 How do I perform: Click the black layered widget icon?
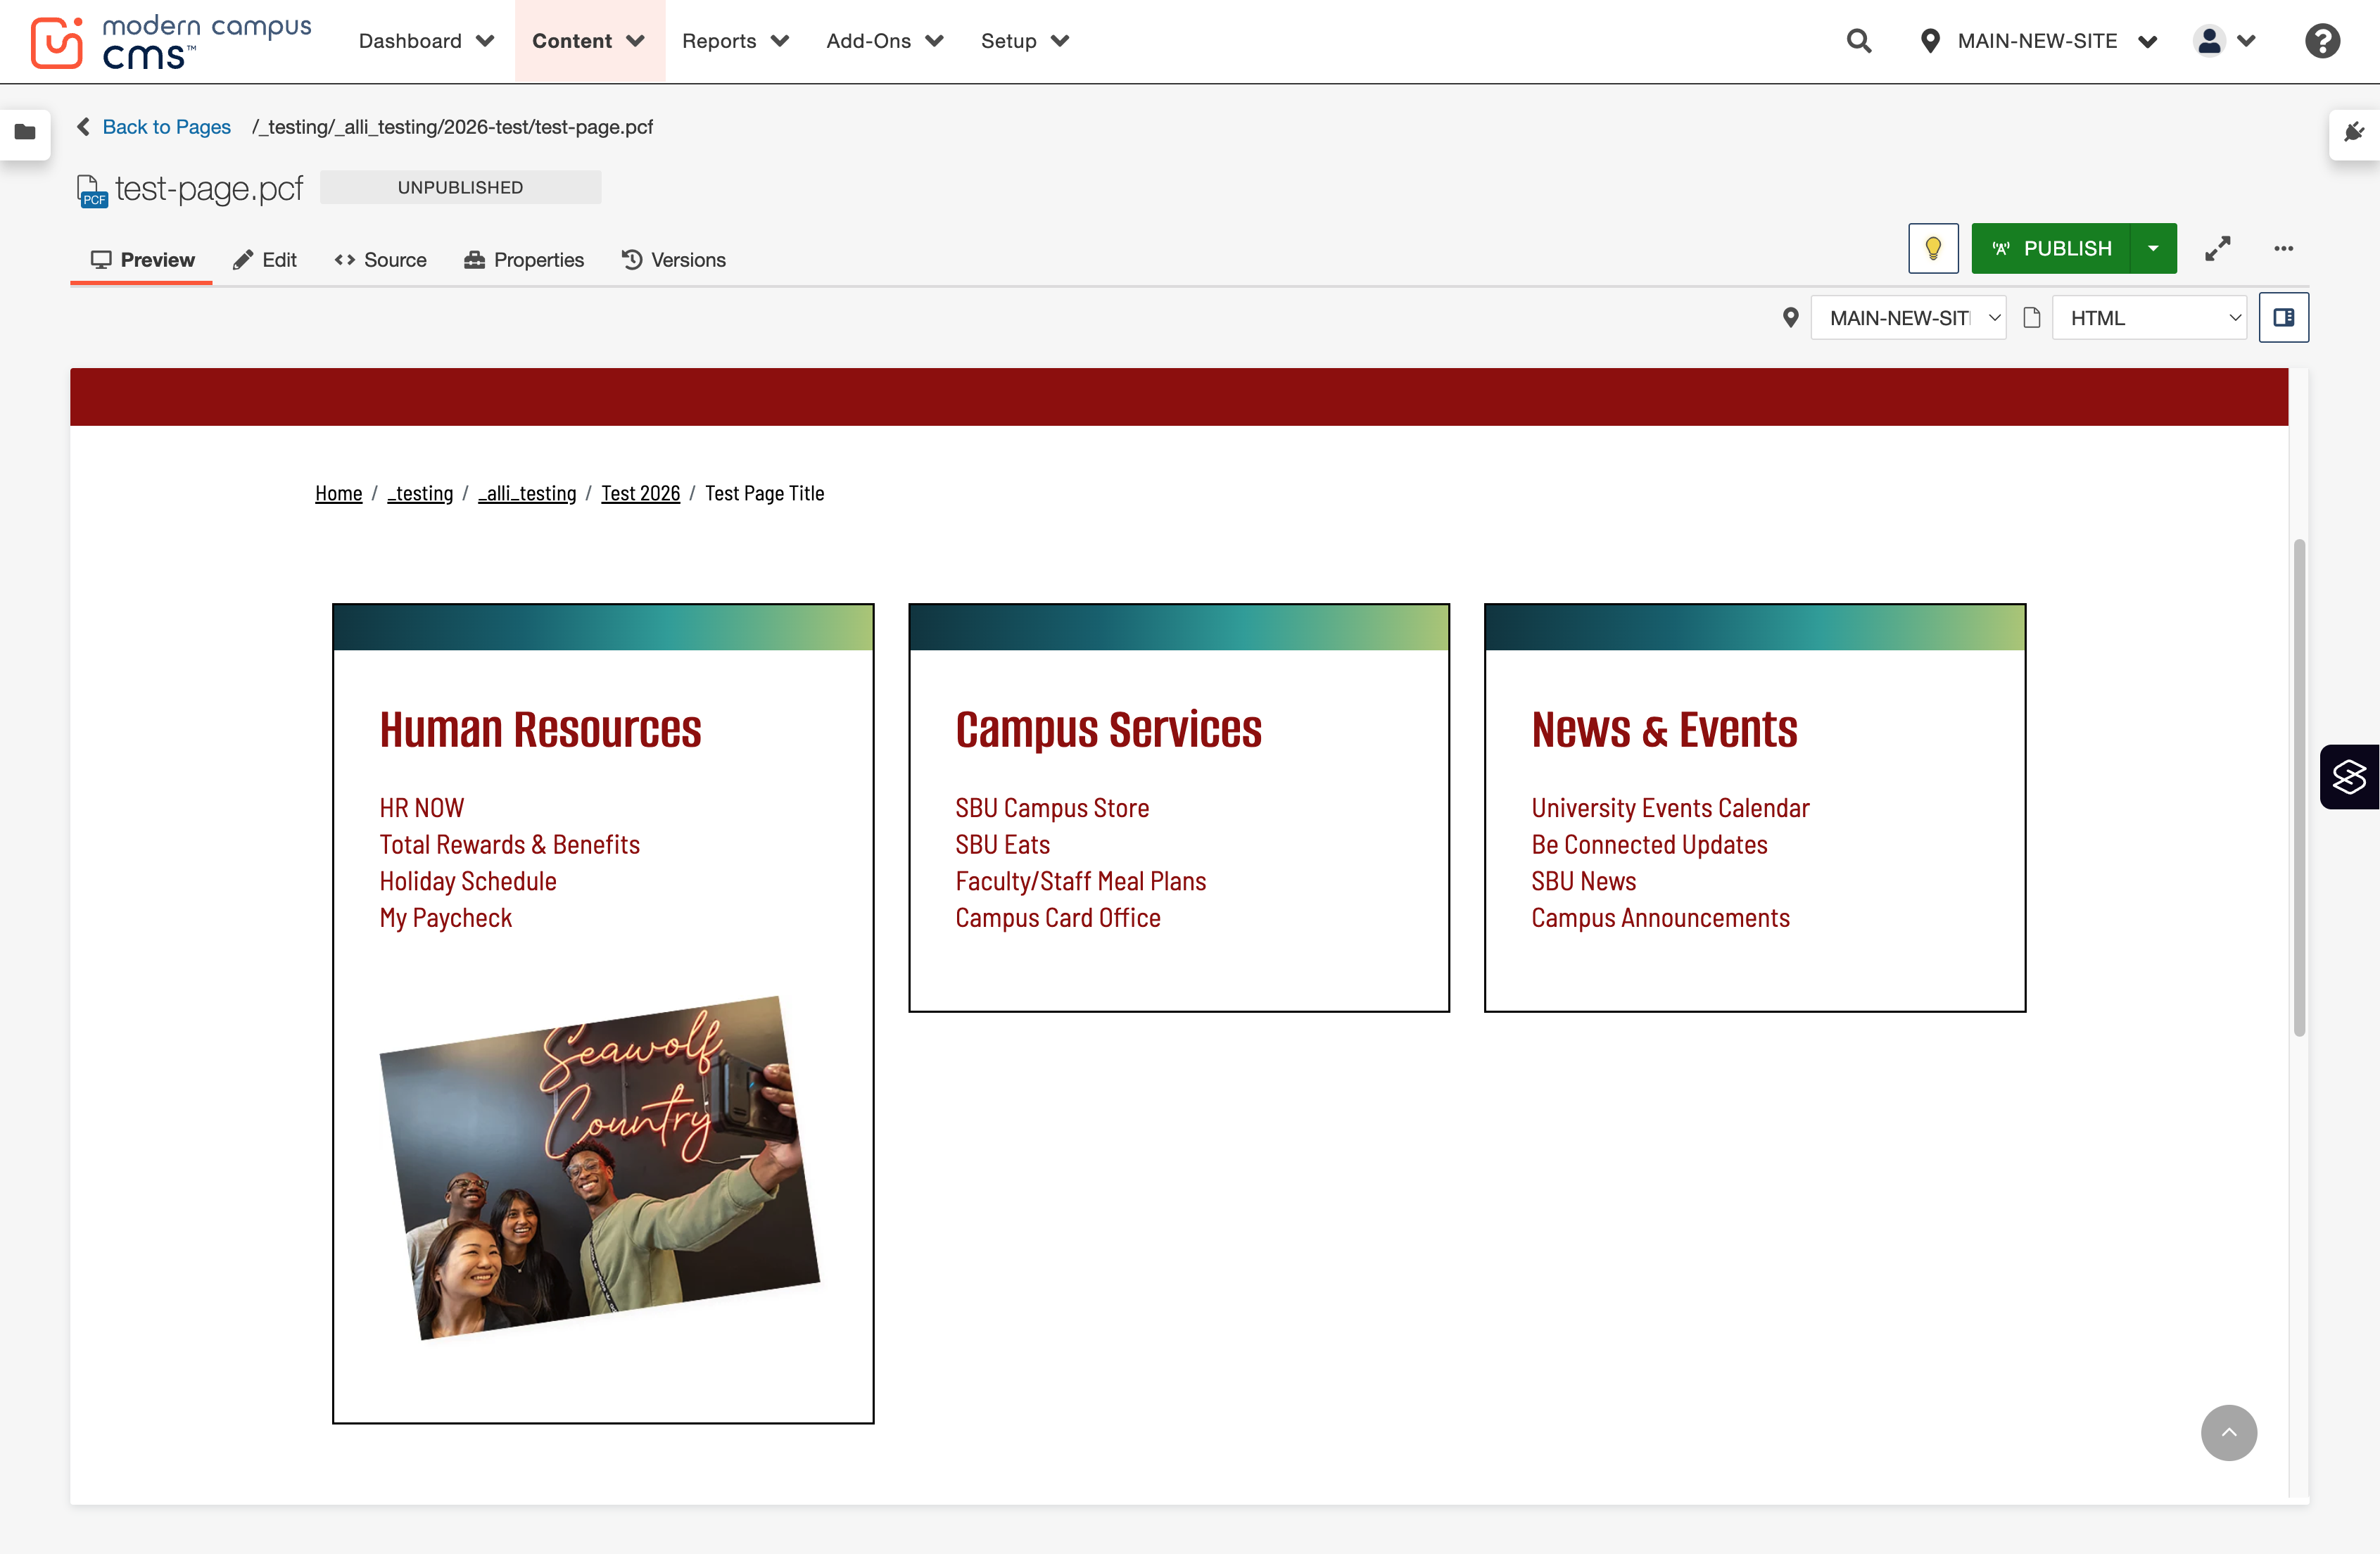2349,776
